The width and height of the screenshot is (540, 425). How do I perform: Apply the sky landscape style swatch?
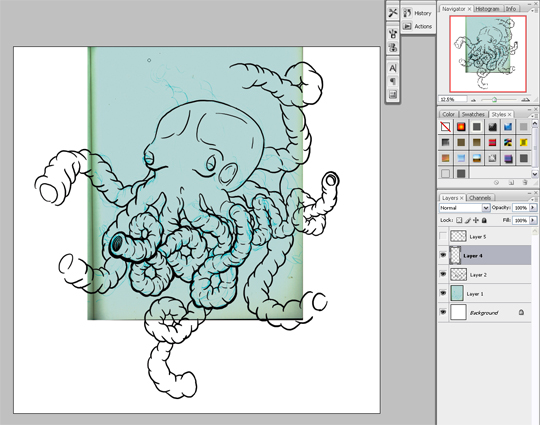pos(477,158)
